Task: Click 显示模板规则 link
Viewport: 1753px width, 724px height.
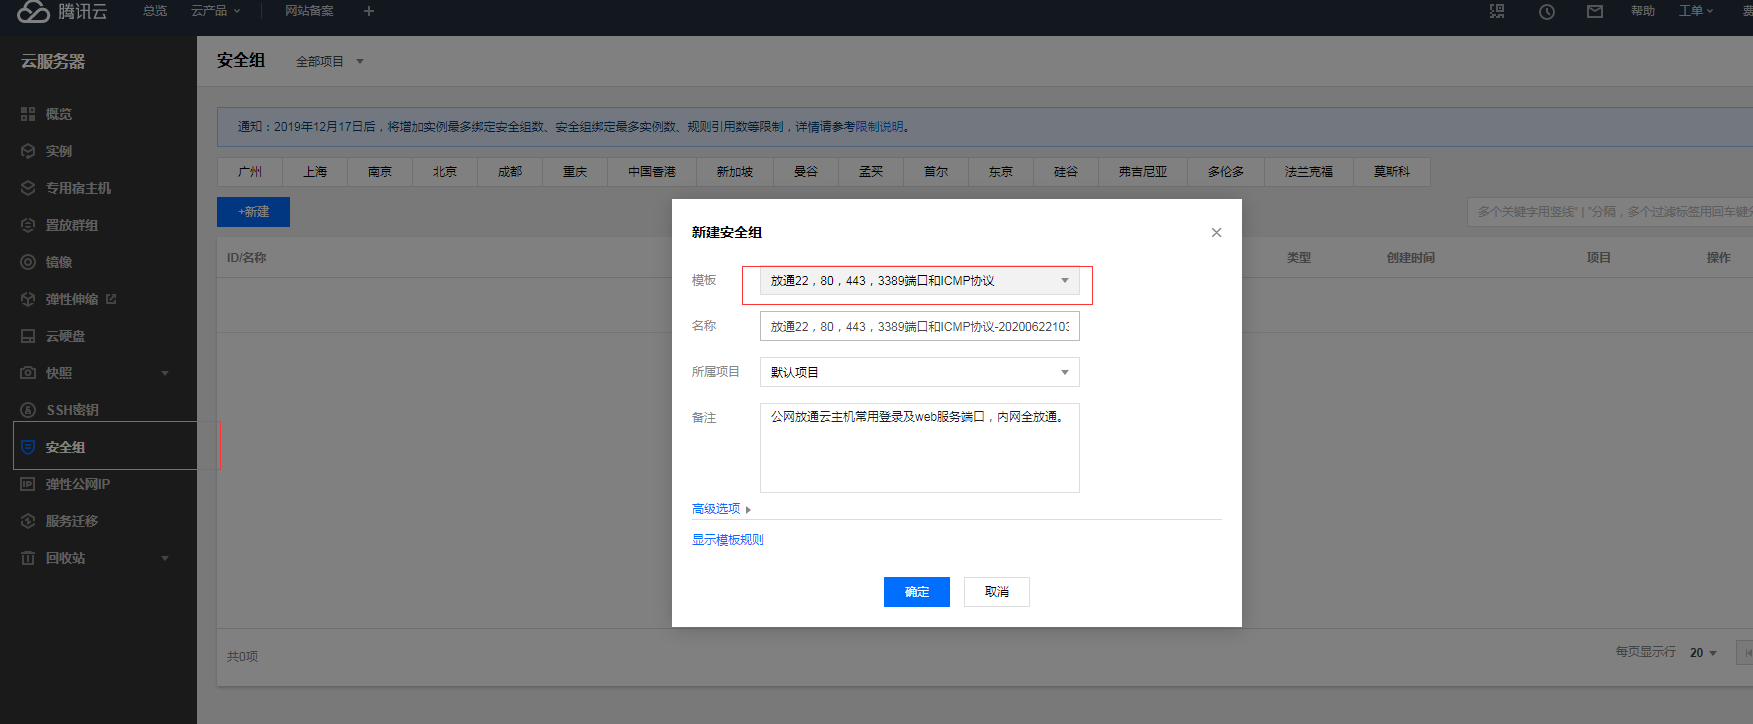Action: pyautogui.click(x=728, y=540)
